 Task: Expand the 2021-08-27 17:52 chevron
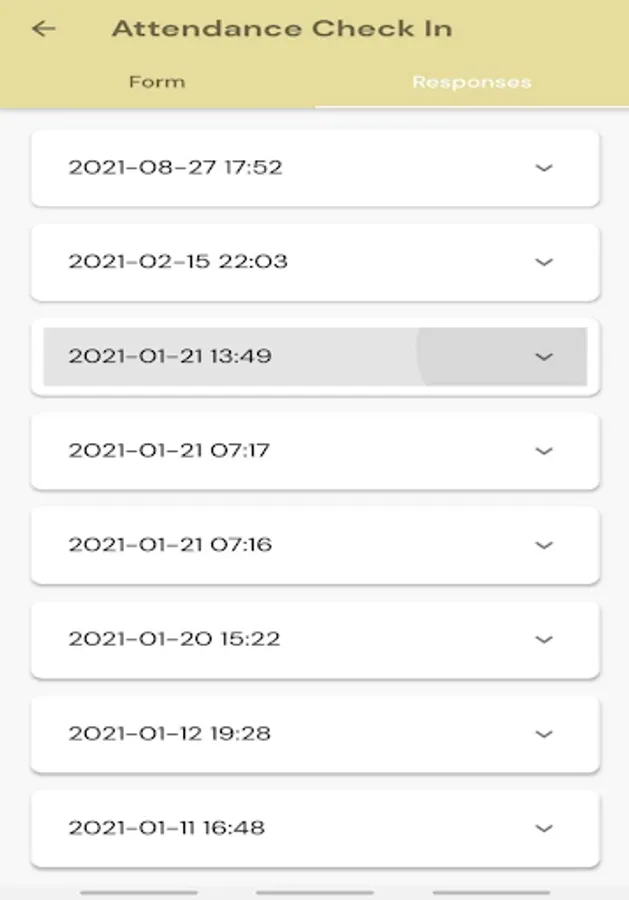tap(543, 168)
